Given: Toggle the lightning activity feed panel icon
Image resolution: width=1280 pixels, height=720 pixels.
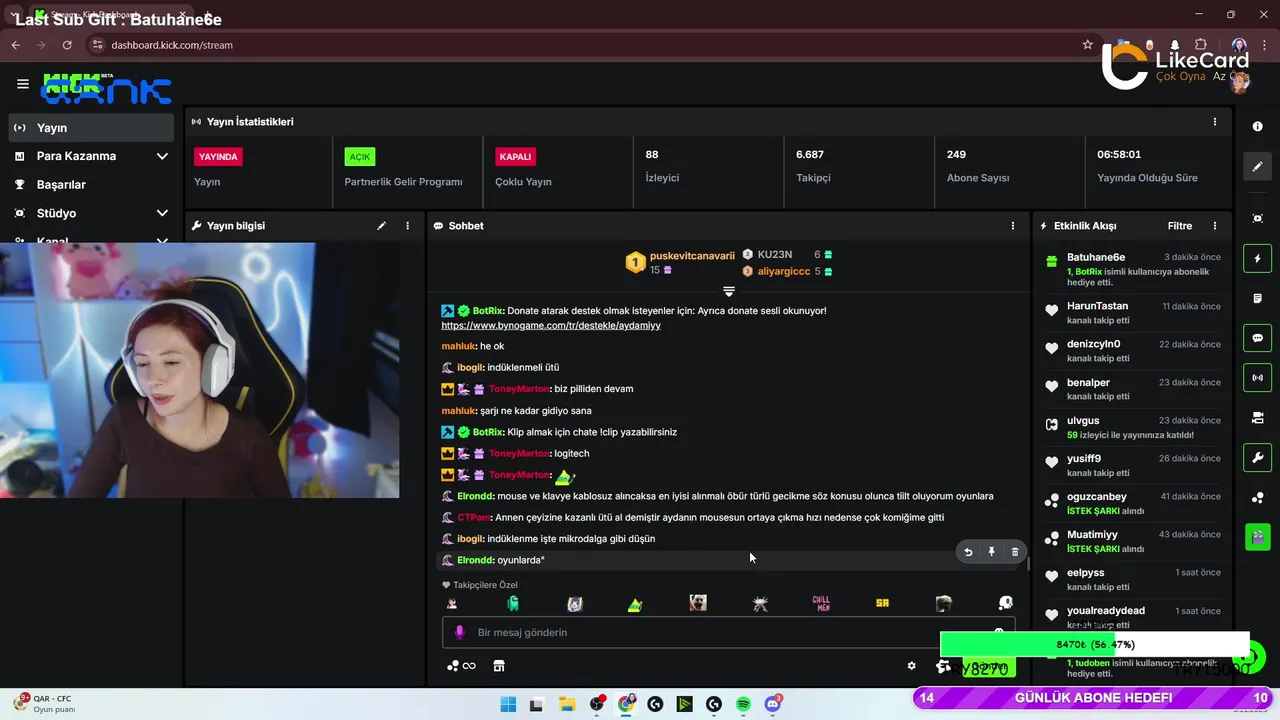Looking at the screenshot, I should (x=1258, y=259).
